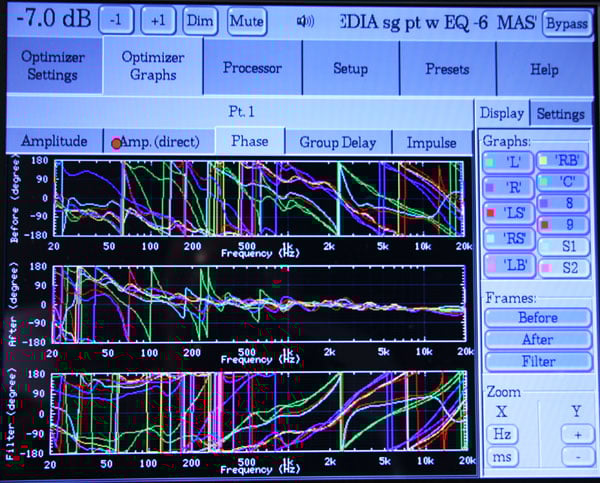Decrease volume with the -1 button
600x483 pixels.
[116, 21]
